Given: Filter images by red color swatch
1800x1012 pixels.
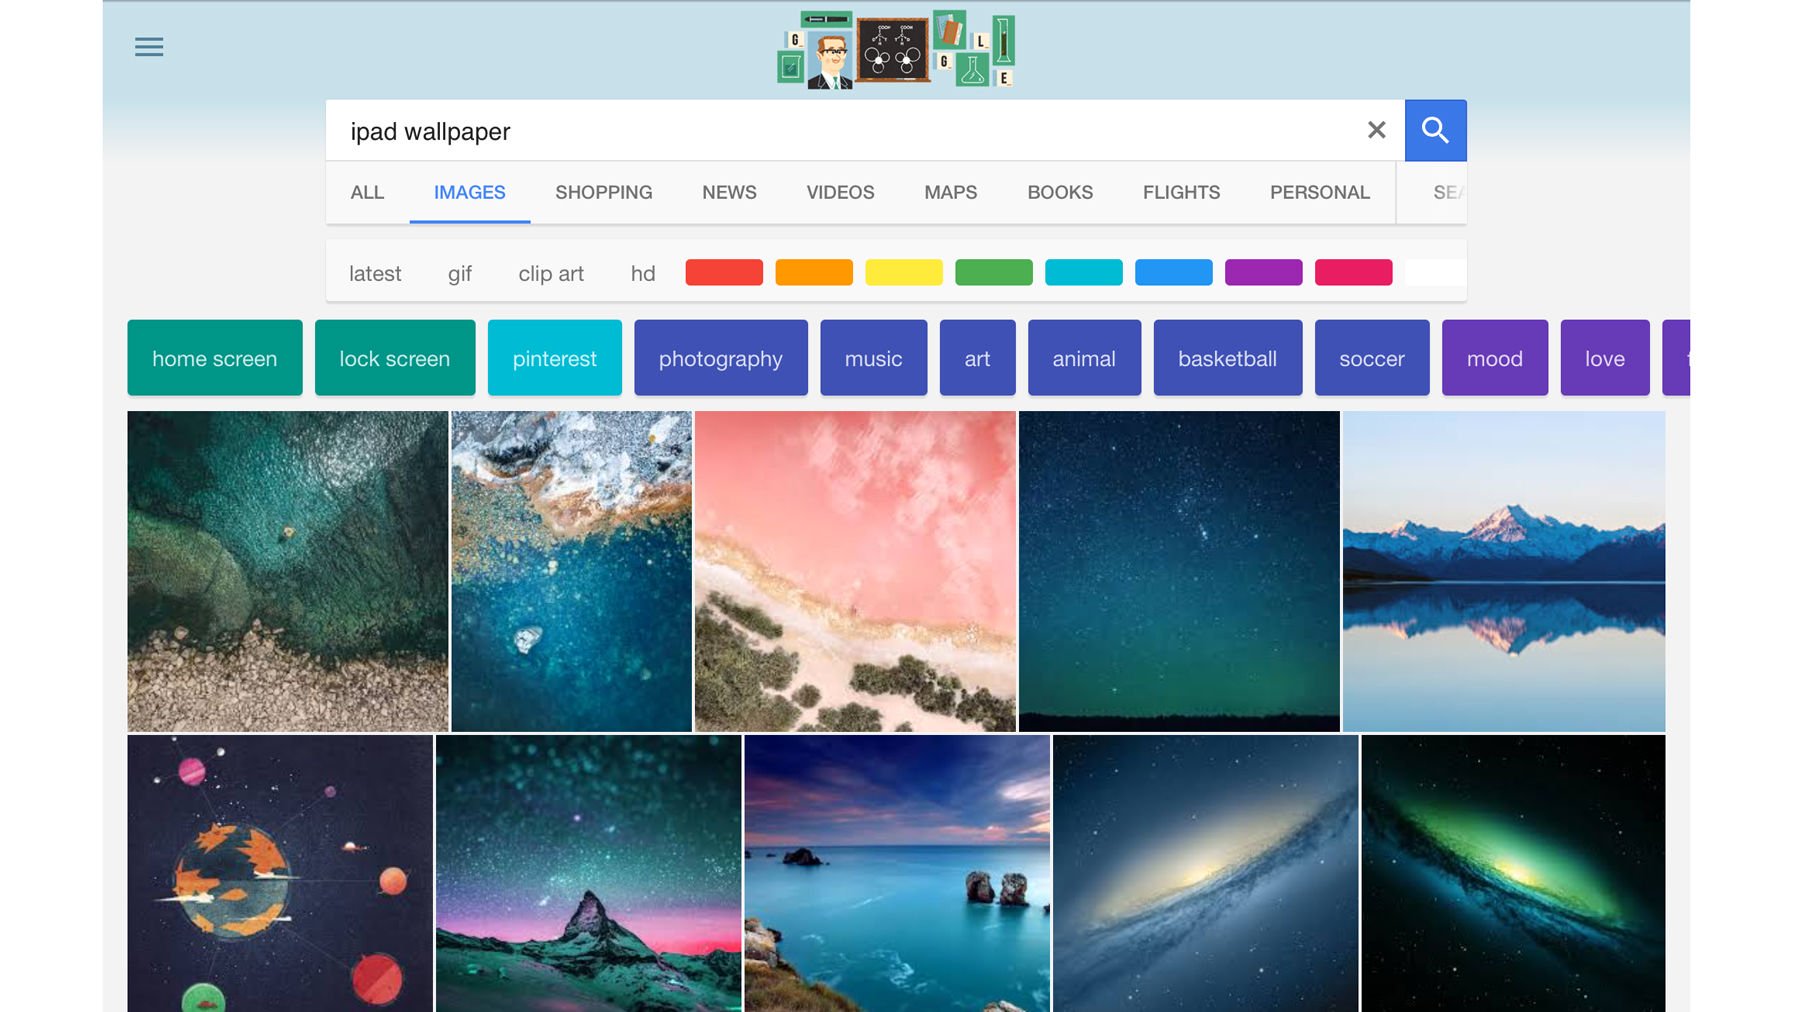Looking at the screenshot, I should (724, 272).
